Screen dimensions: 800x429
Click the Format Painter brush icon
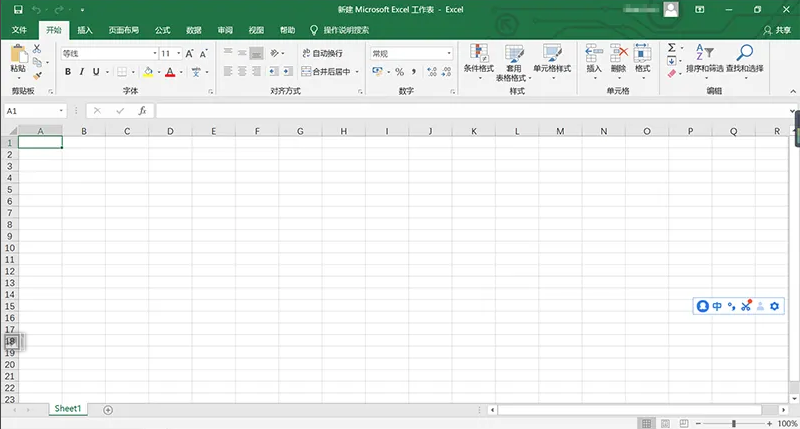38,75
